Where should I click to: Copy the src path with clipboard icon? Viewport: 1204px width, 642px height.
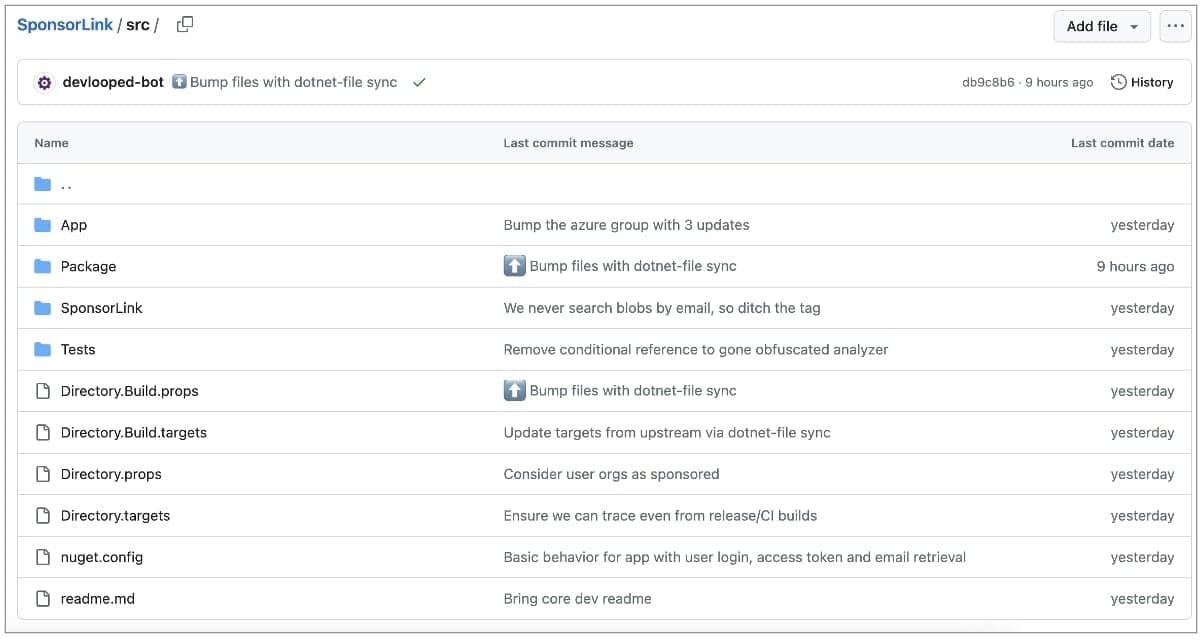(x=185, y=25)
